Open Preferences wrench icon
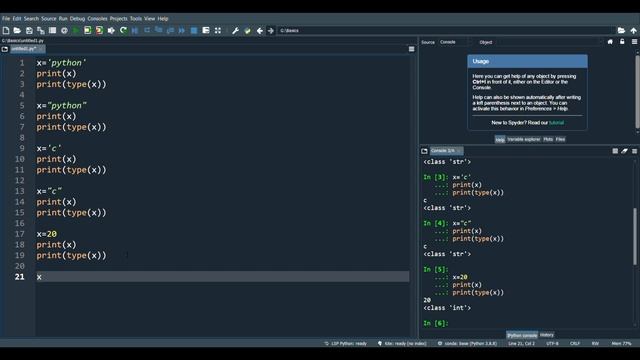 coord(236,31)
